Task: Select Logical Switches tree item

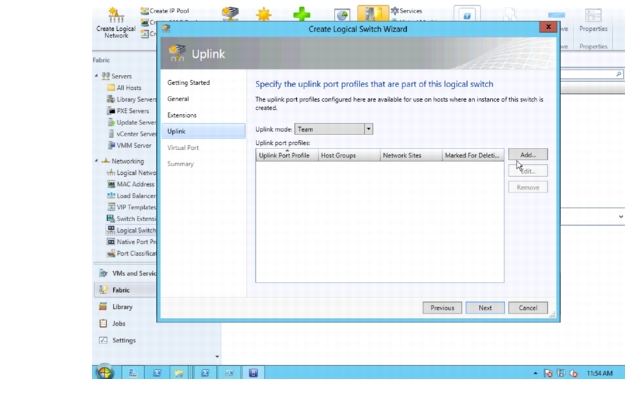Action: [x=131, y=230]
